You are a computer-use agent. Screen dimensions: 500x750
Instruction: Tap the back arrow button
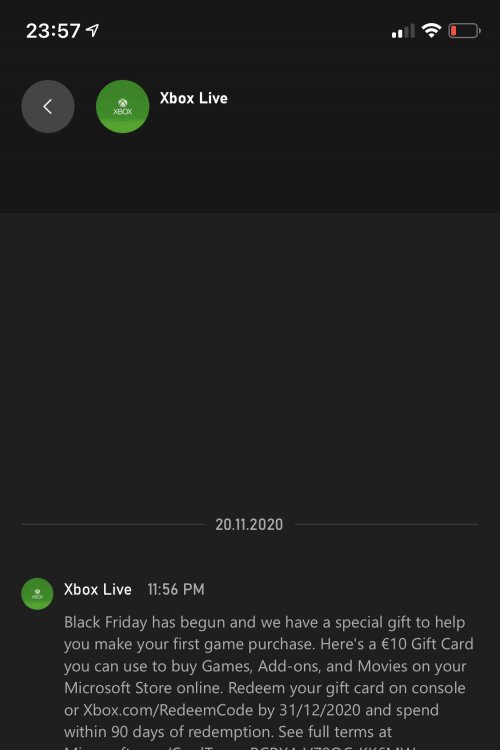tap(48, 106)
